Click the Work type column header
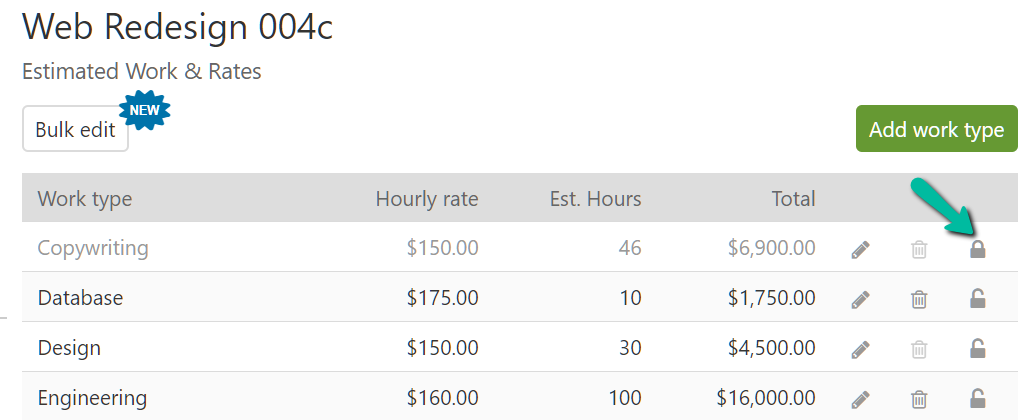Viewport: 1025px width, 420px height. click(85, 199)
